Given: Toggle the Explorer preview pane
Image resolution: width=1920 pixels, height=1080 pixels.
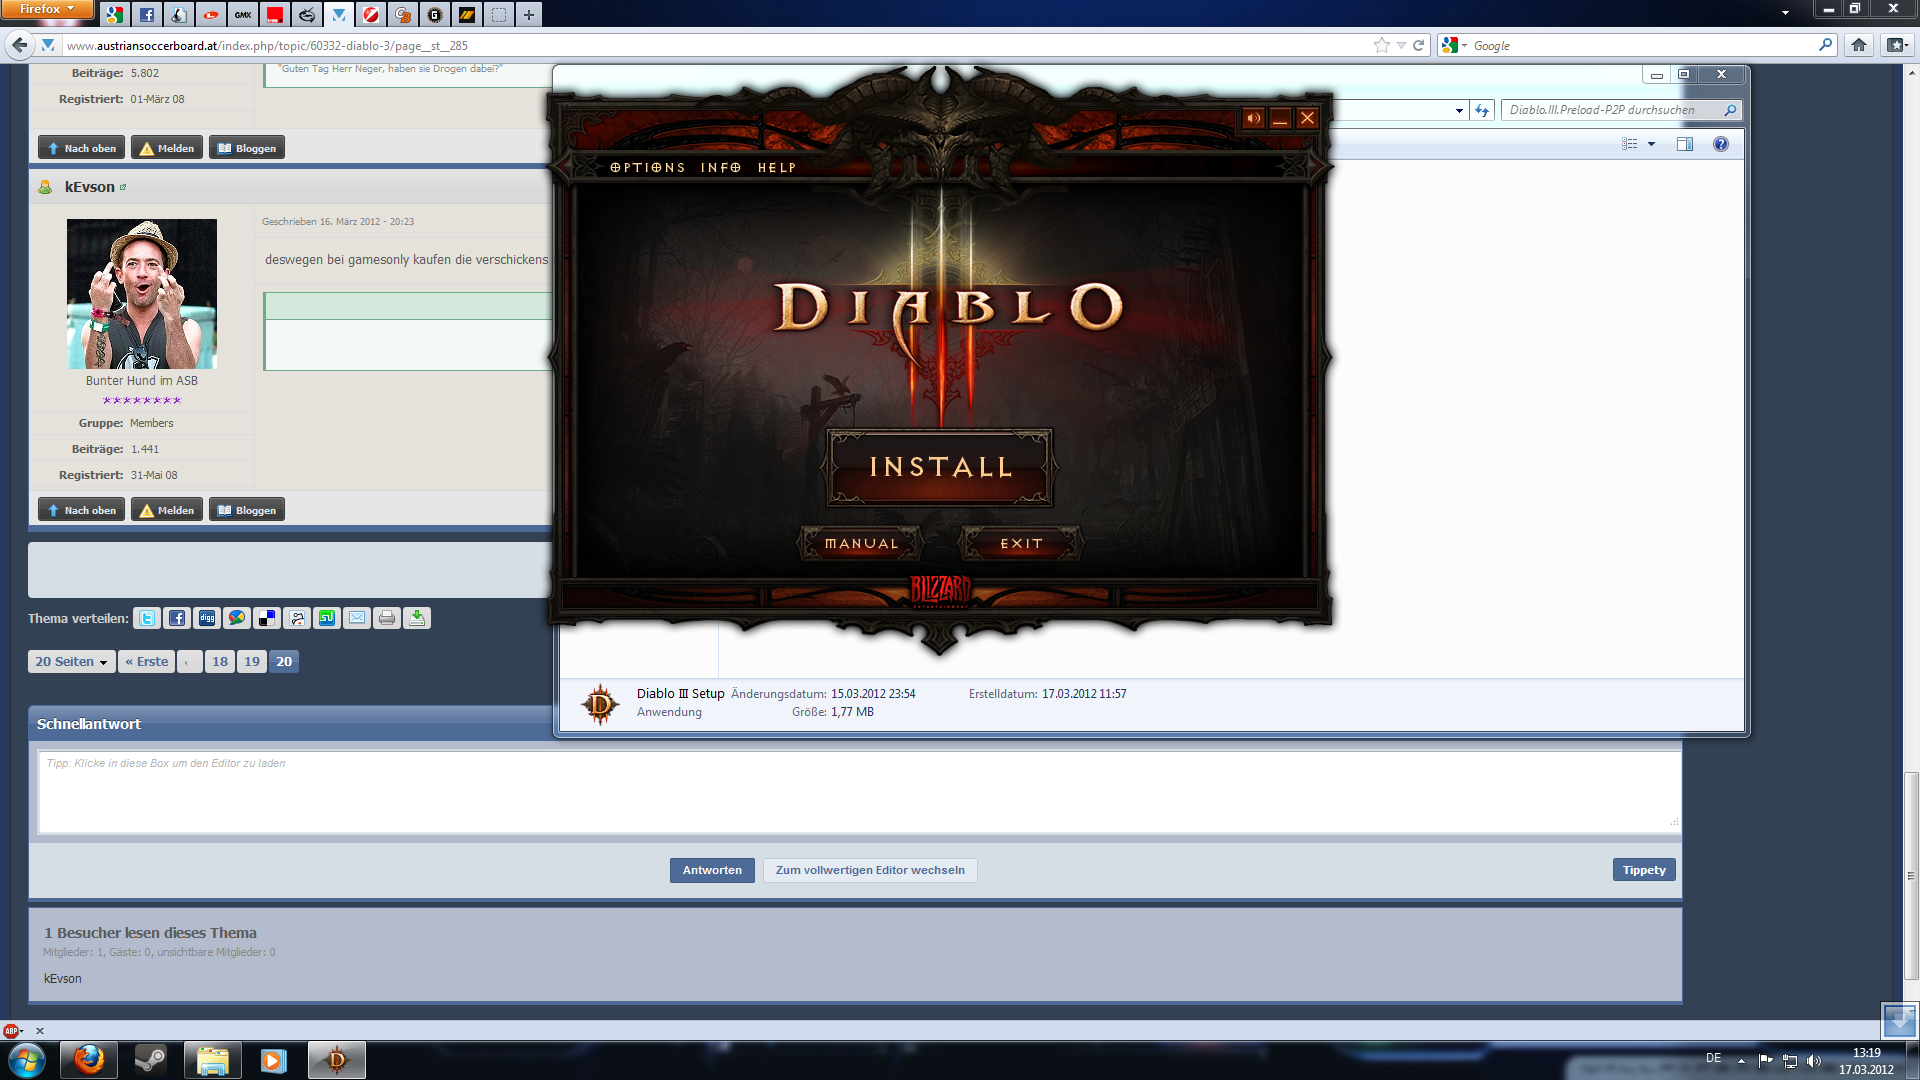Looking at the screenshot, I should pyautogui.click(x=1685, y=144).
